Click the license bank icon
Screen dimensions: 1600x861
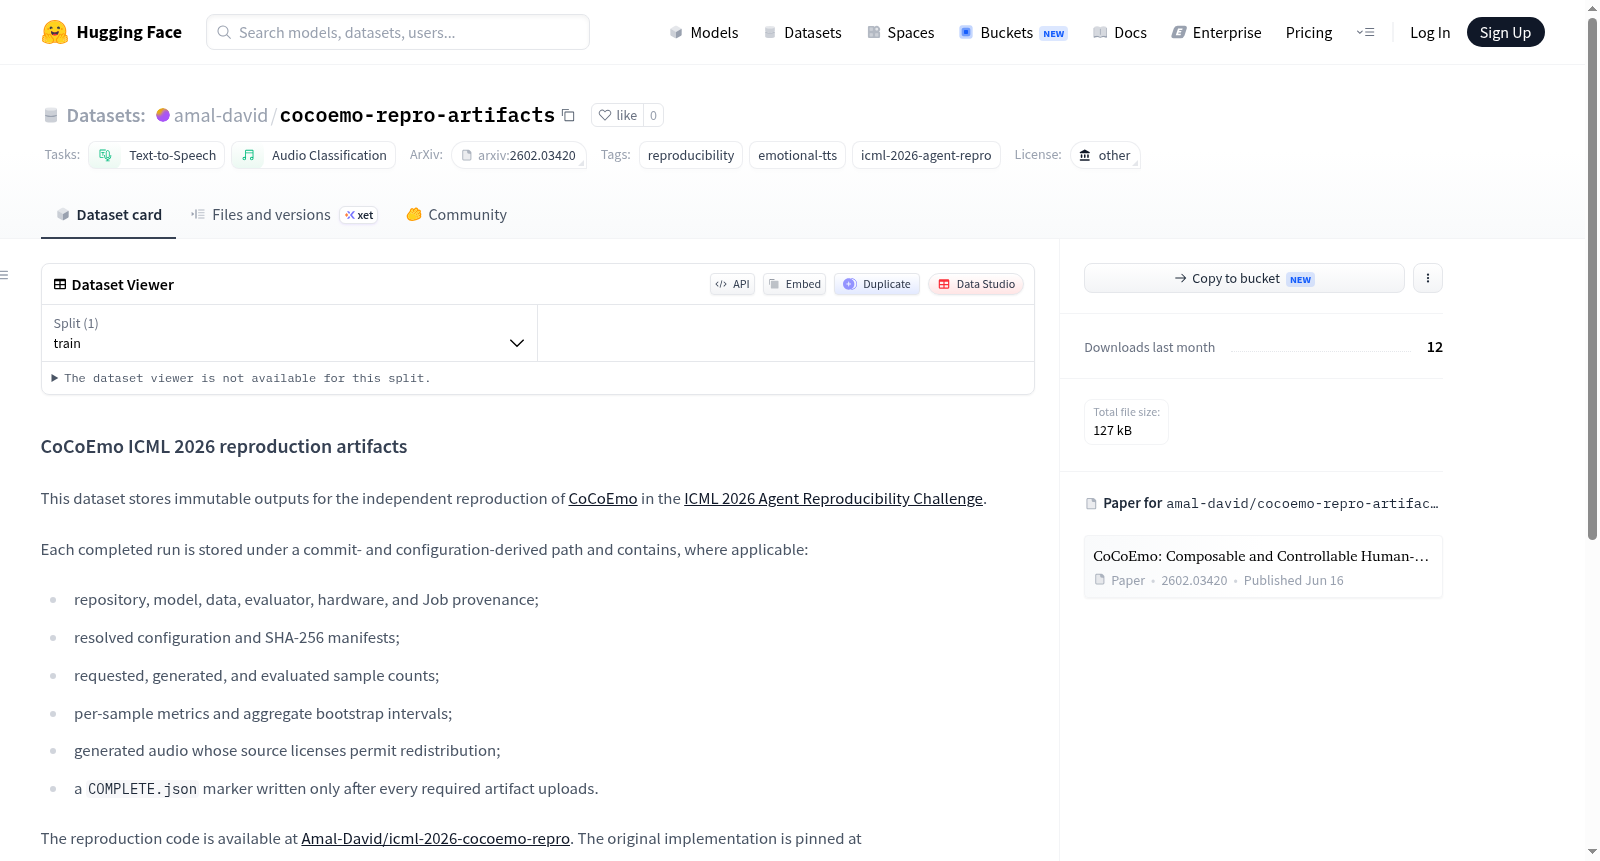tap(1085, 155)
